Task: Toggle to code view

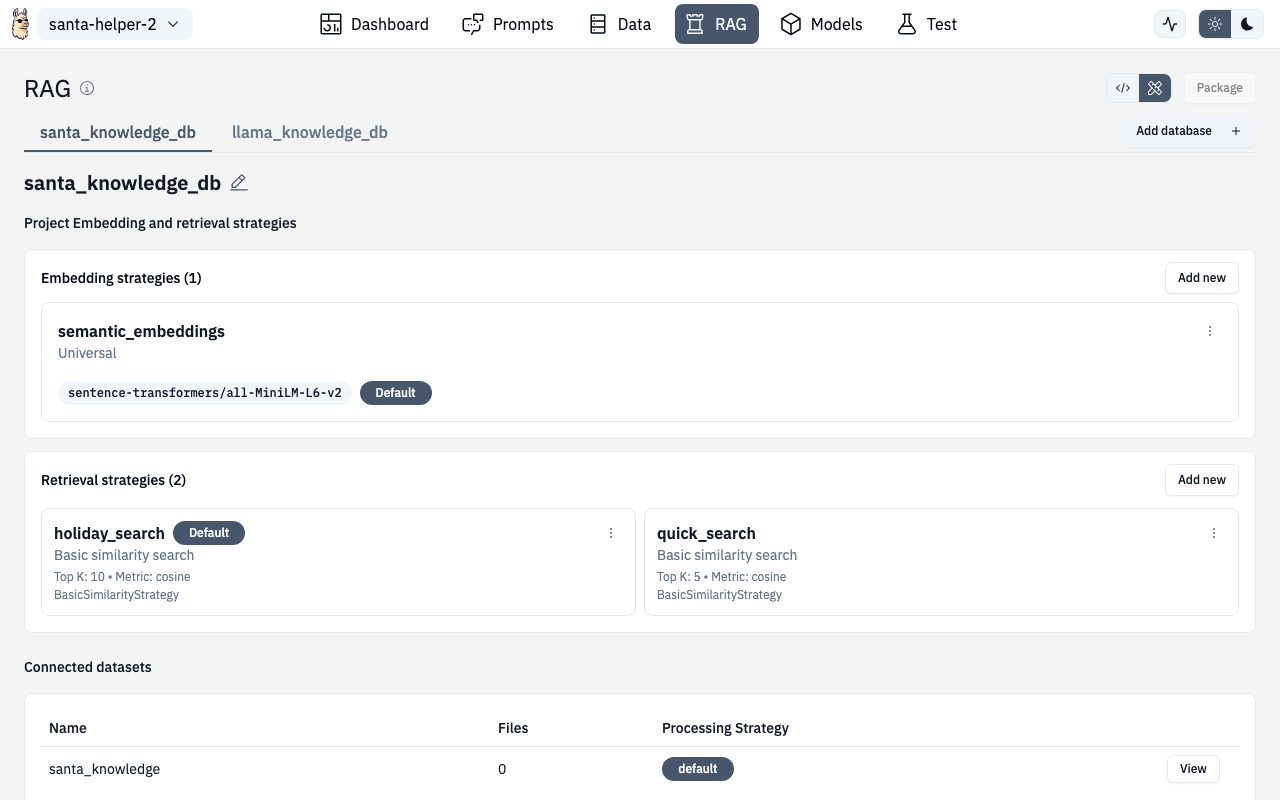Action: [1123, 88]
